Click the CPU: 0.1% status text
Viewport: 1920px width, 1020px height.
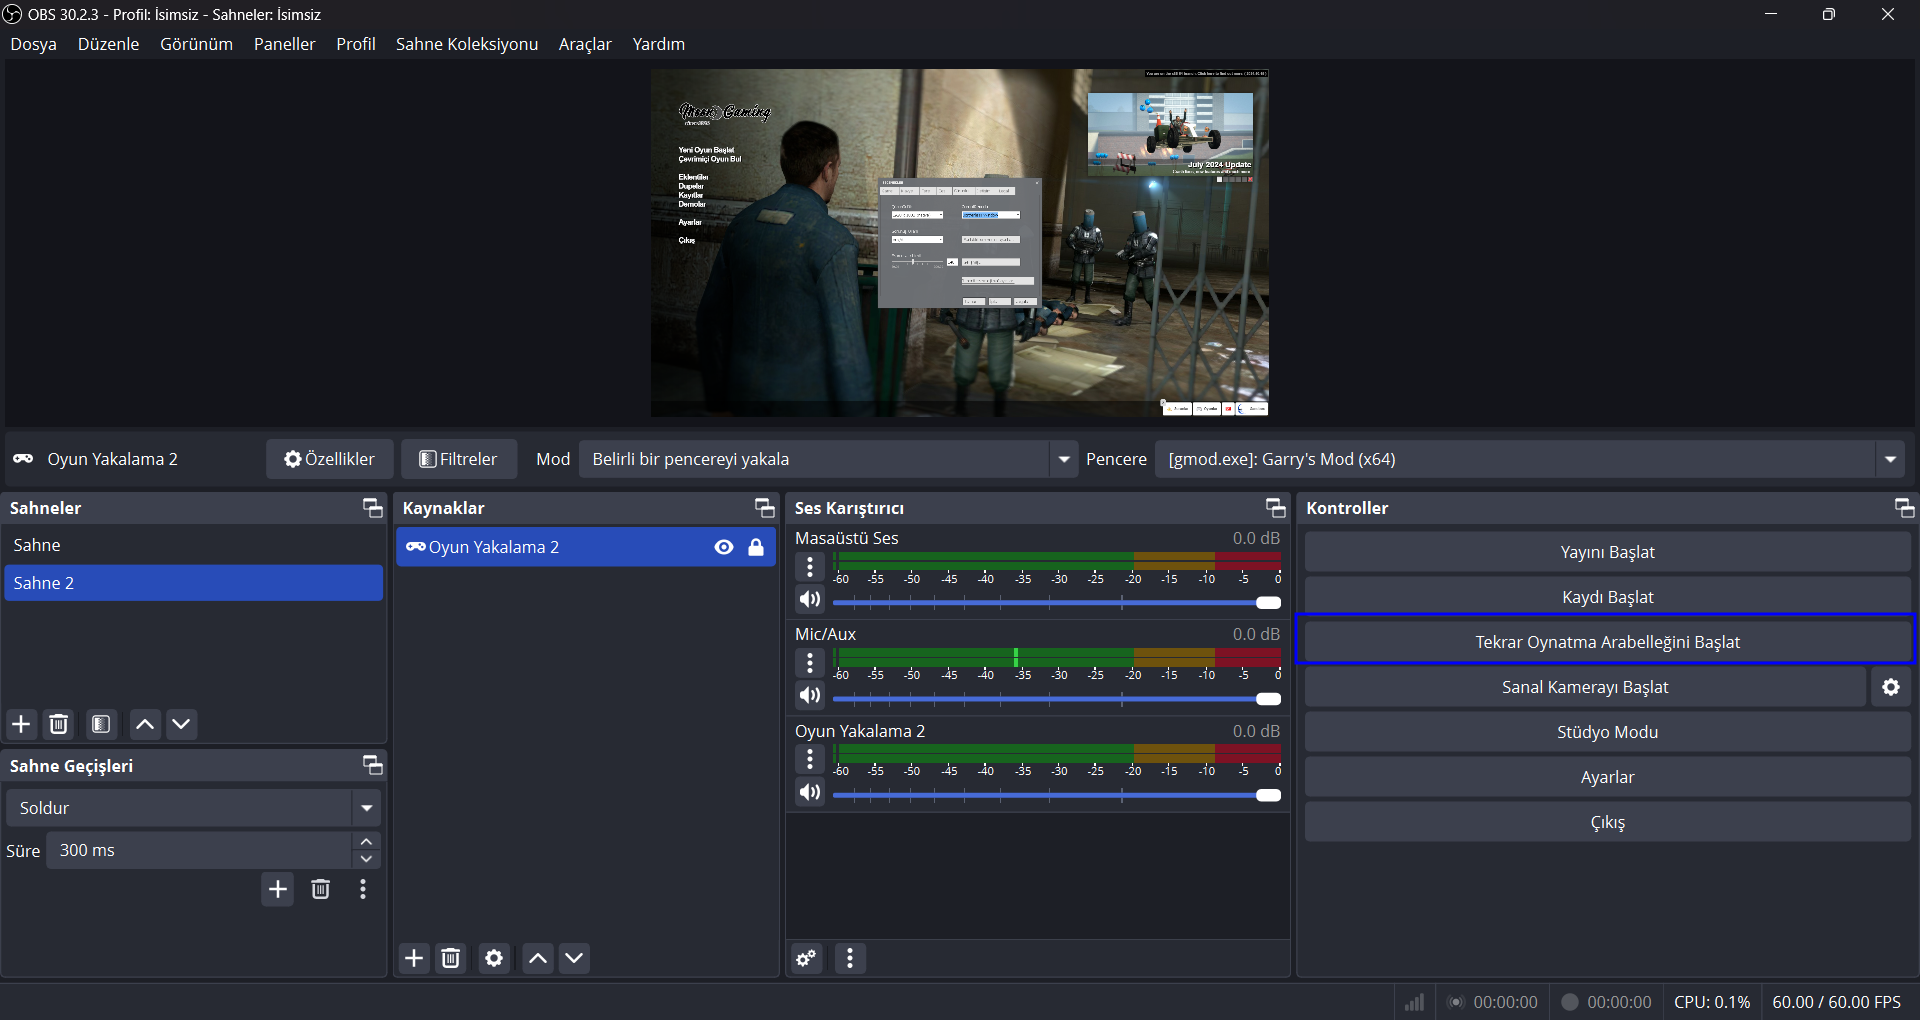[x=1712, y=1002]
